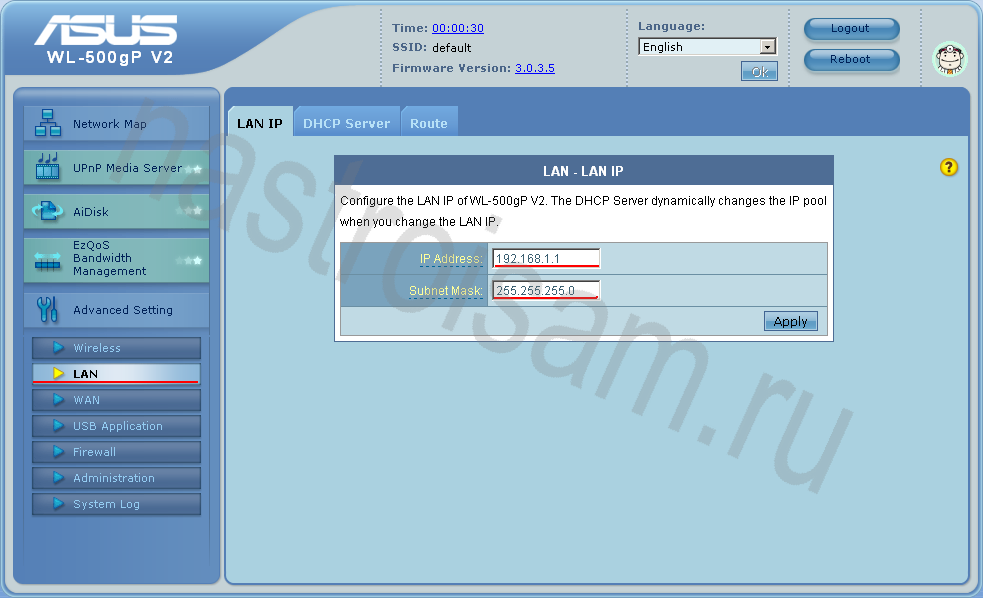The width and height of the screenshot is (985, 600).
Task: Open USB Application menu item
Action: (117, 426)
